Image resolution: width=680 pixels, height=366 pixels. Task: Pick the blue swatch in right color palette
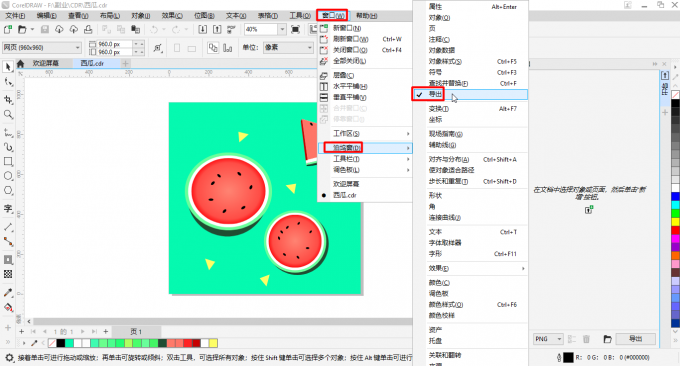(x=675, y=197)
